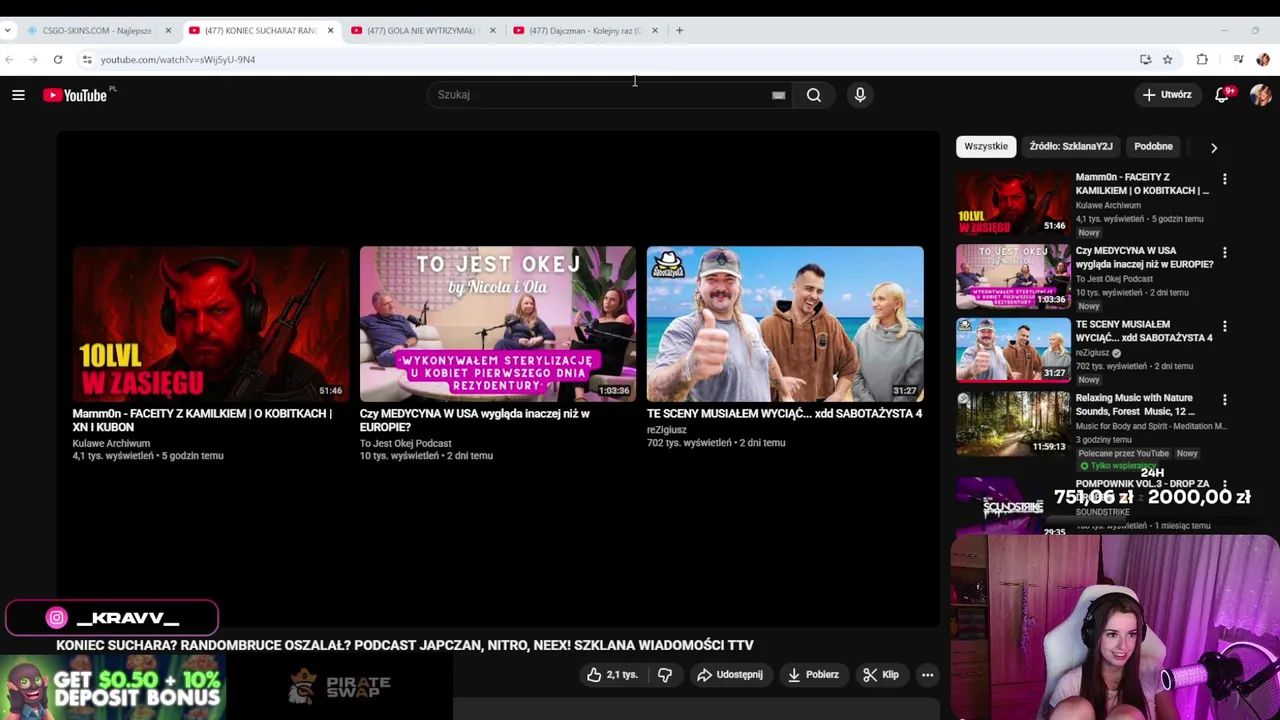Open options for TE SCENY MUSIAŁEM sidebar video

tap(1224, 326)
